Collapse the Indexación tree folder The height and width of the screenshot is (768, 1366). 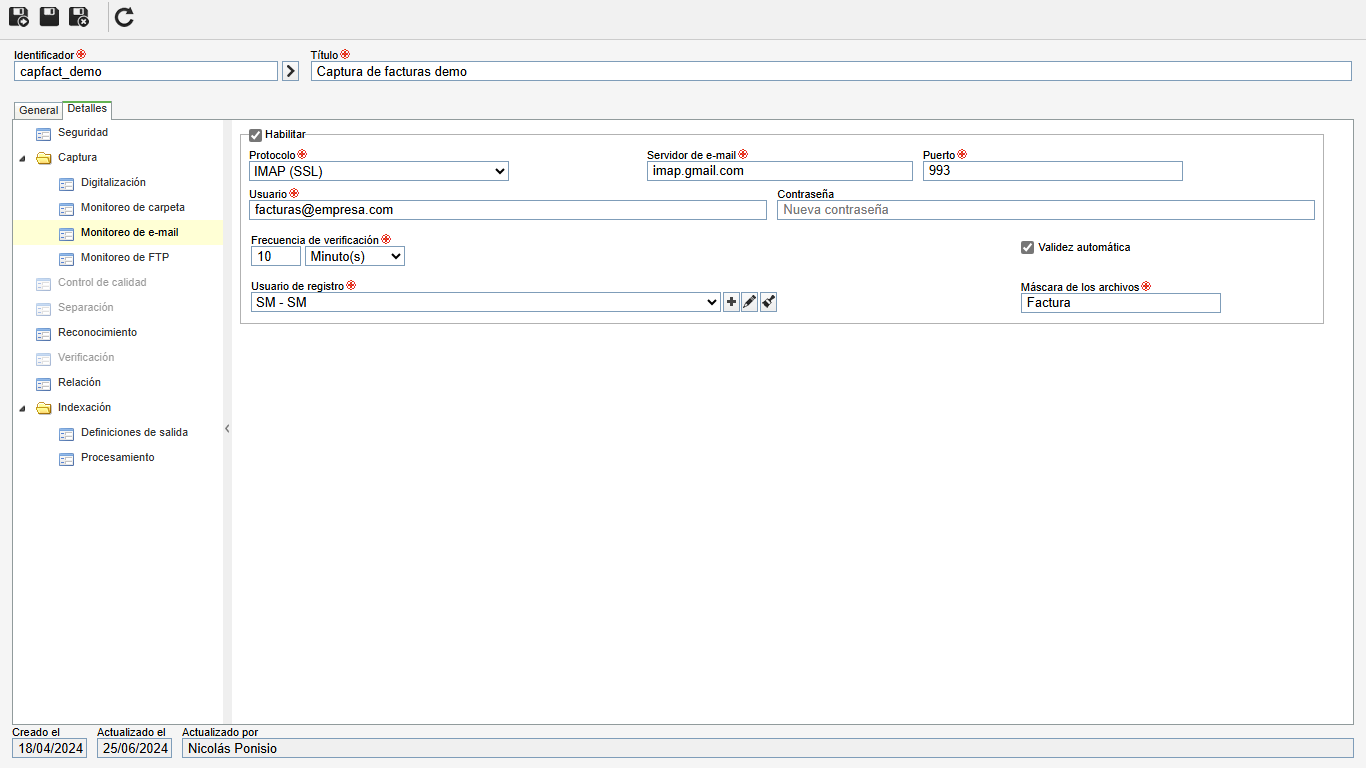tap(22, 408)
